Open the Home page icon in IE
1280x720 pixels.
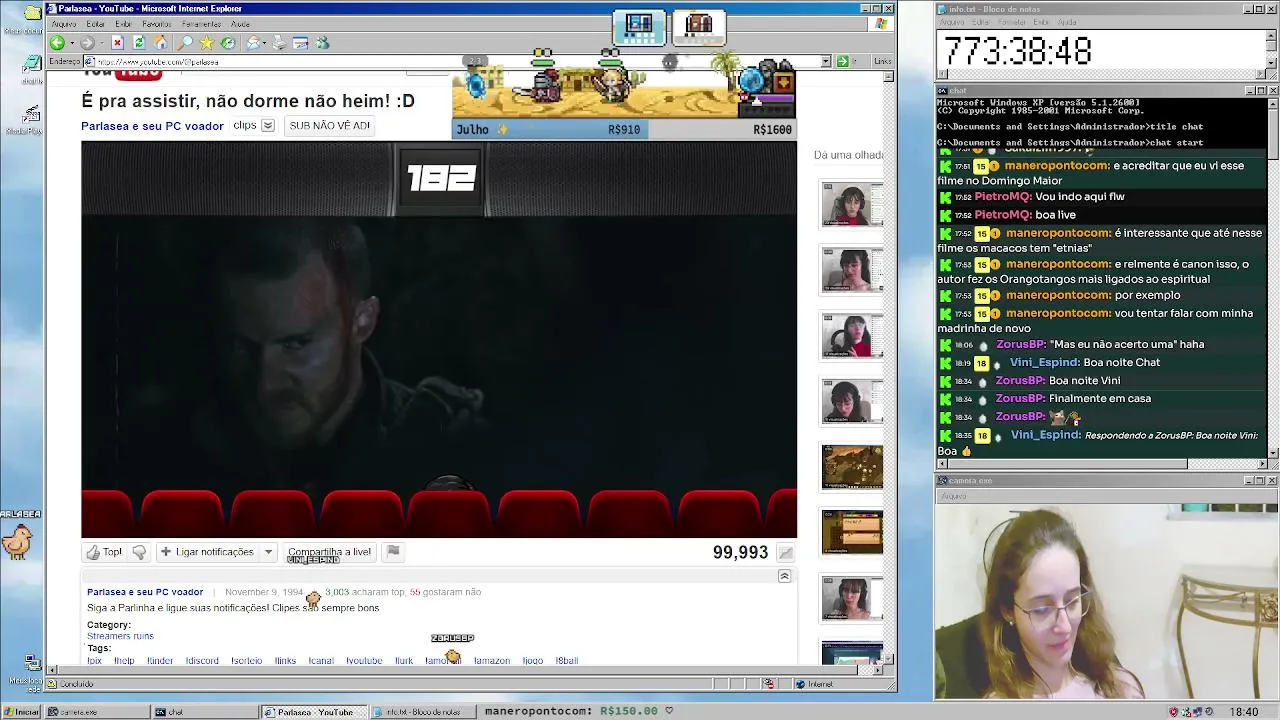pyautogui.click(x=160, y=43)
